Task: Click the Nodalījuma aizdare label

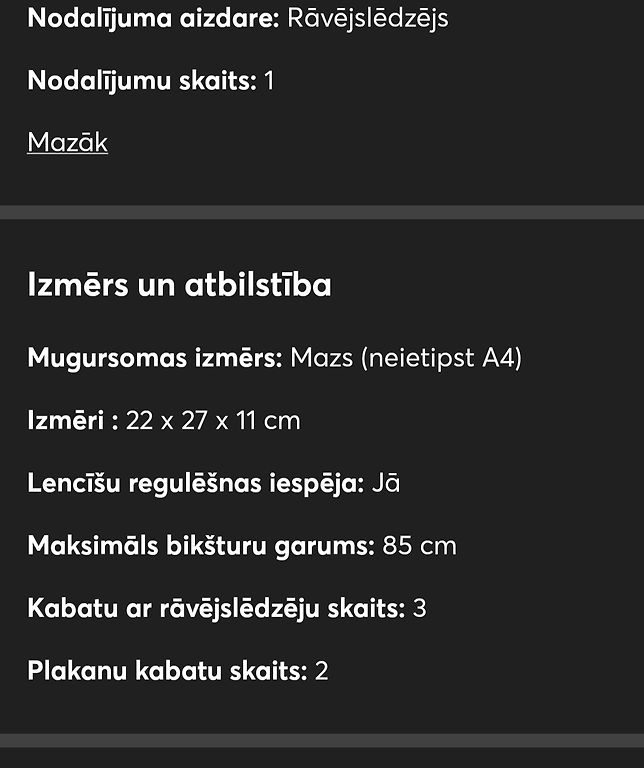Action: [x=153, y=19]
